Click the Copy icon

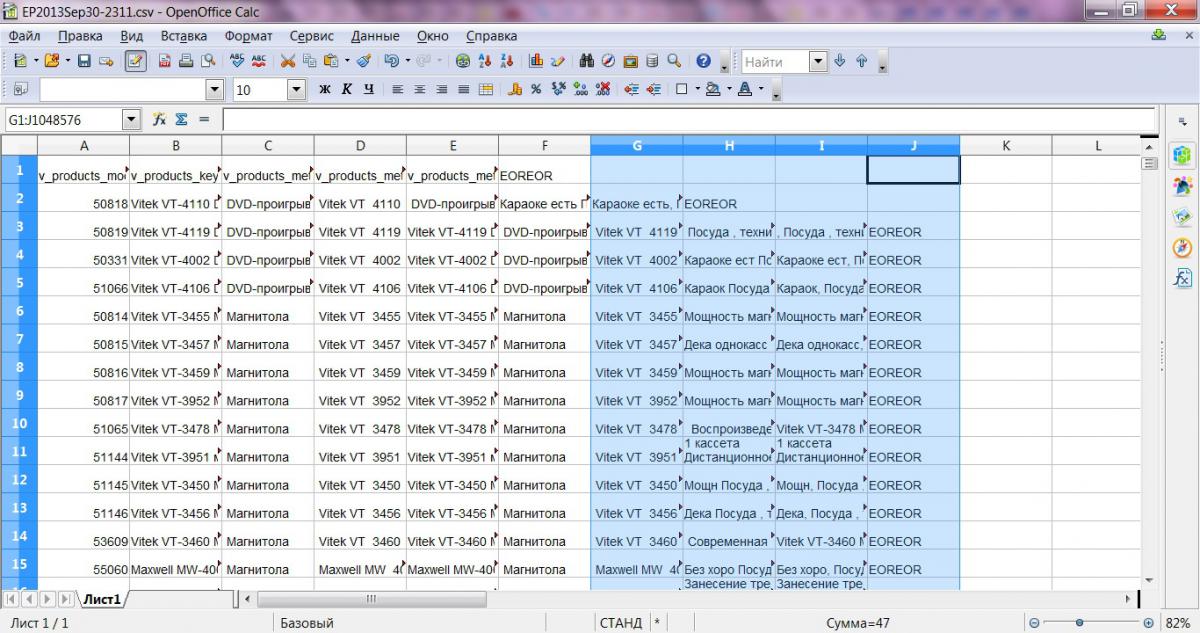(x=310, y=61)
